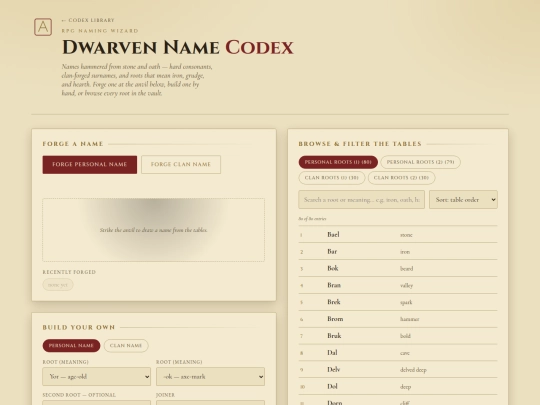Select the 'Brek' root entry
Screen dimensions: 540x405
(x=334, y=302)
